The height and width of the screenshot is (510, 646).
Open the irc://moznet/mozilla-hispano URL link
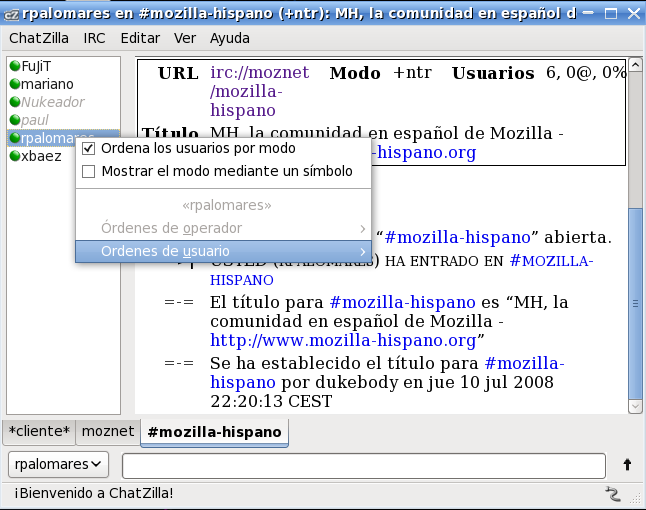pyautogui.click(x=260, y=91)
